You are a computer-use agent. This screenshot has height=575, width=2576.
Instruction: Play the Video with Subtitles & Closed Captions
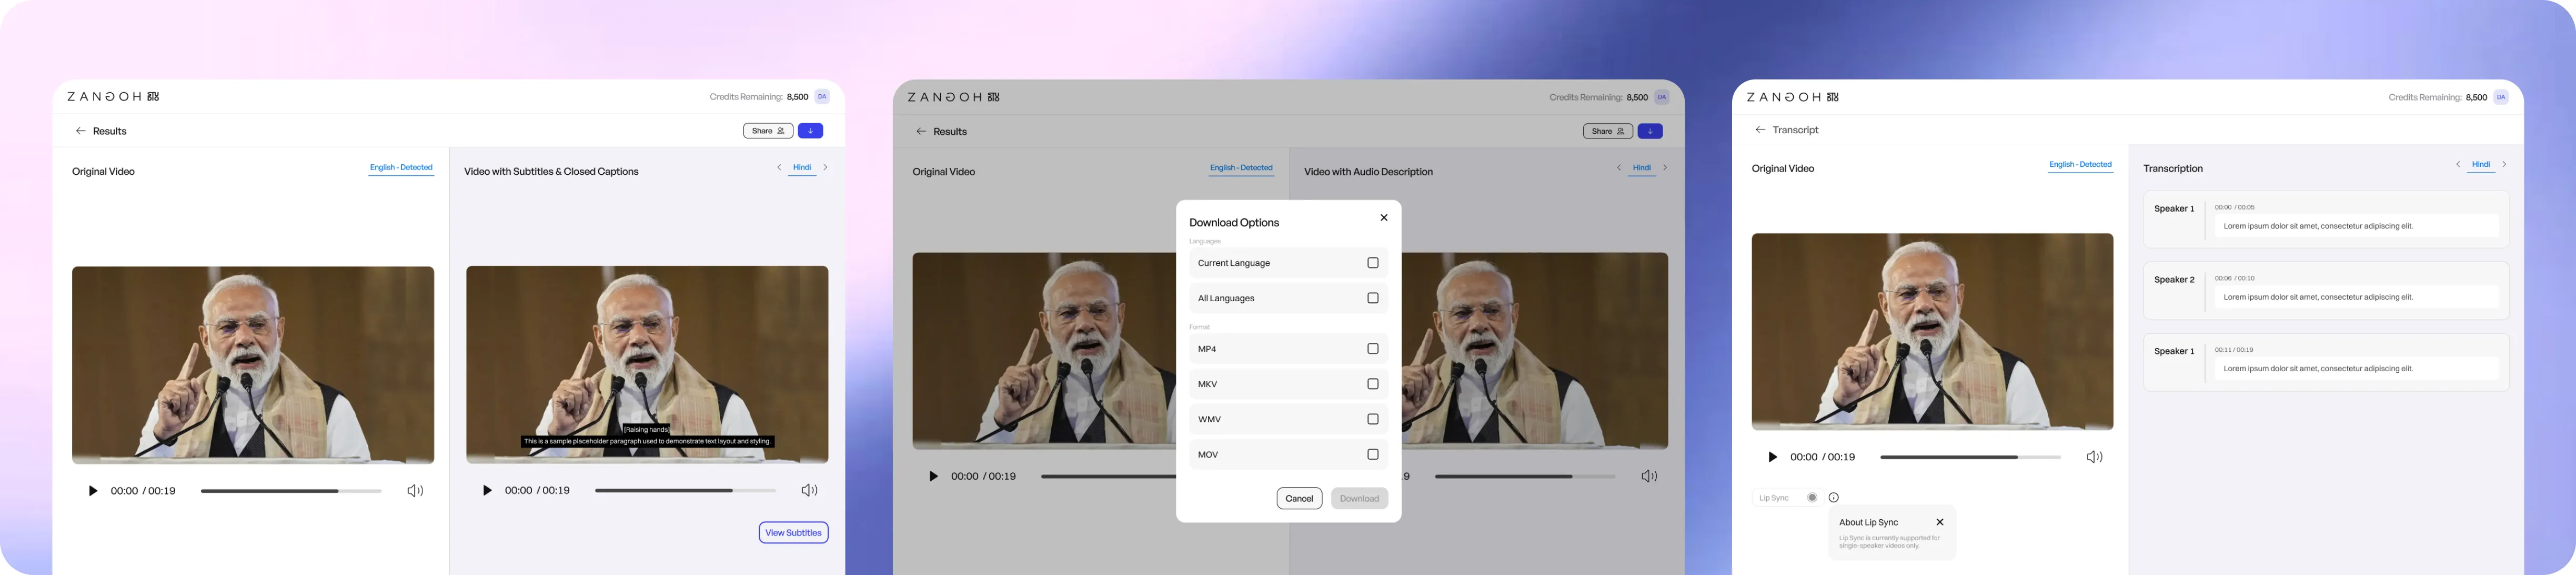487,491
